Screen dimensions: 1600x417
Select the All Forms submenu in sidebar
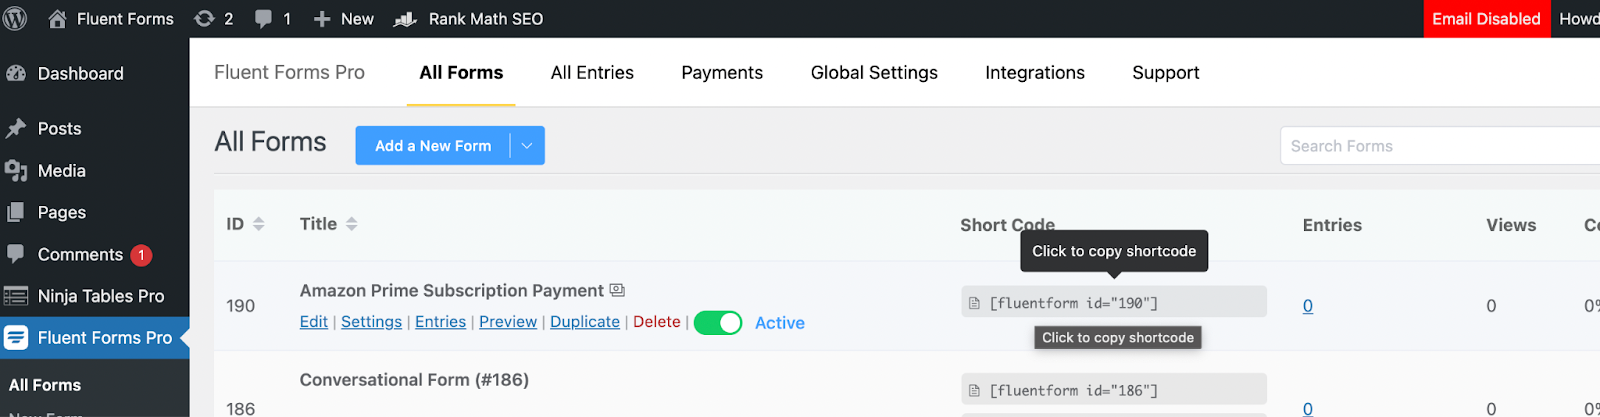coord(45,385)
